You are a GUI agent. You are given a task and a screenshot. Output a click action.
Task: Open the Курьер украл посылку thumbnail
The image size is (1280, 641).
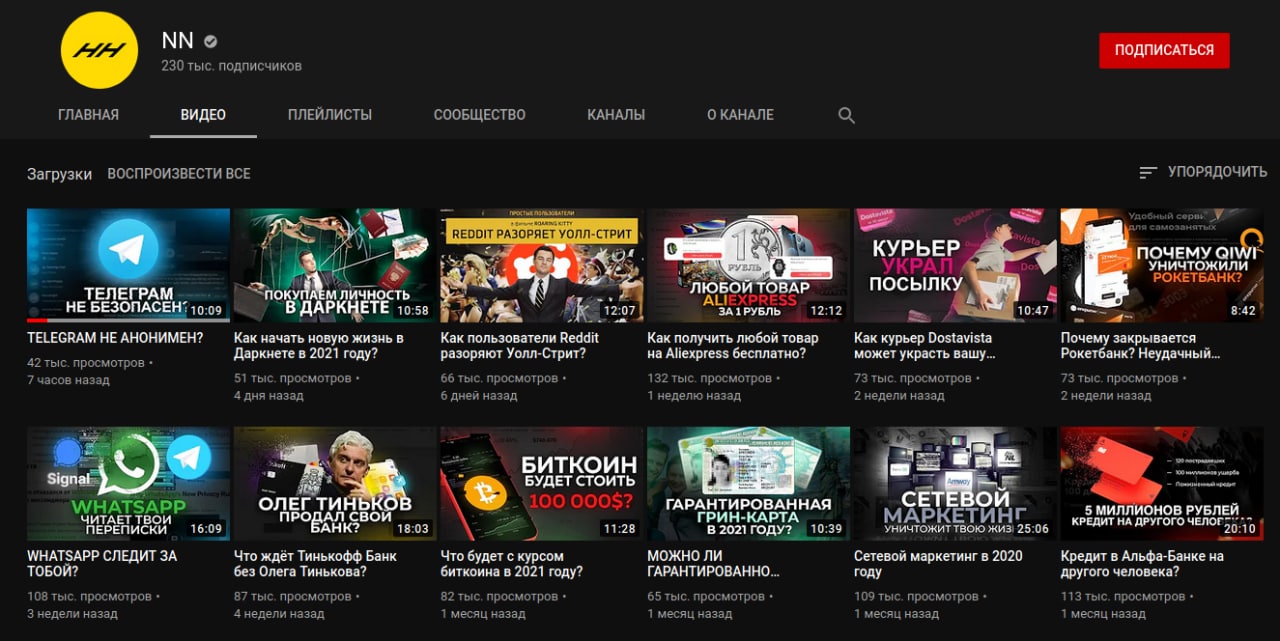point(955,265)
